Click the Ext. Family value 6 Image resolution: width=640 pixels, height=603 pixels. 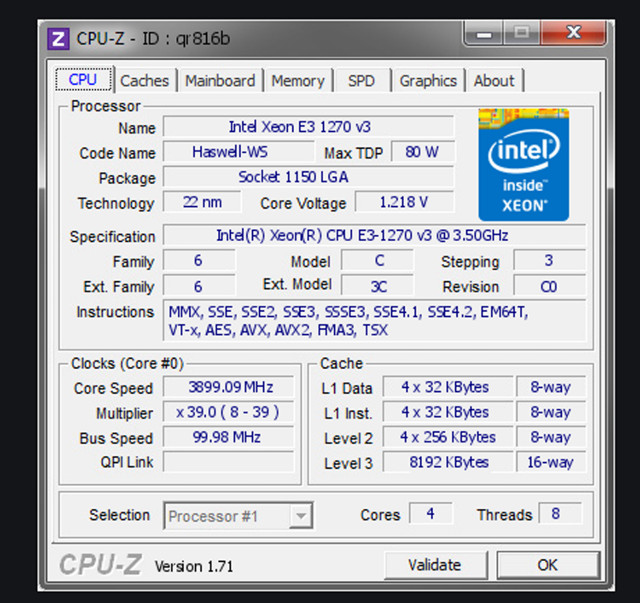pyautogui.click(x=199, y=286)
